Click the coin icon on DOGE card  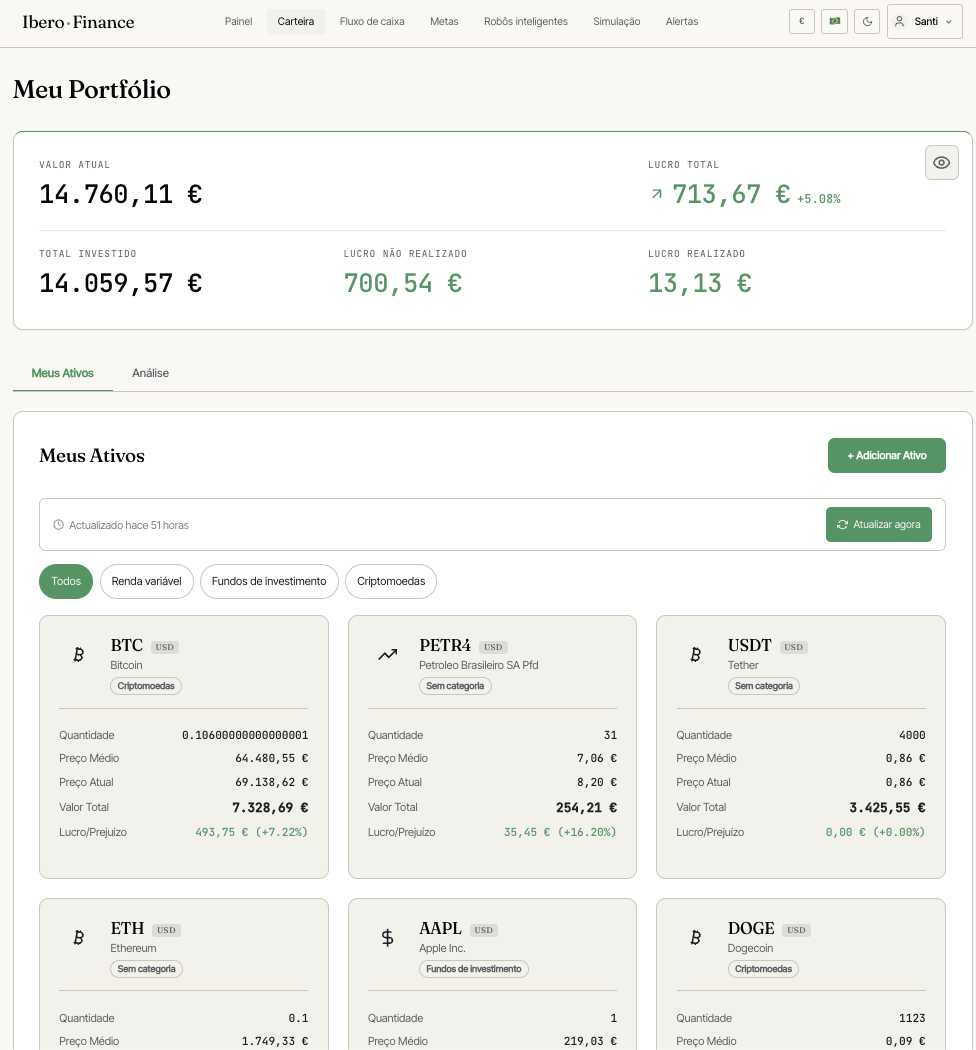click(695, 938)
